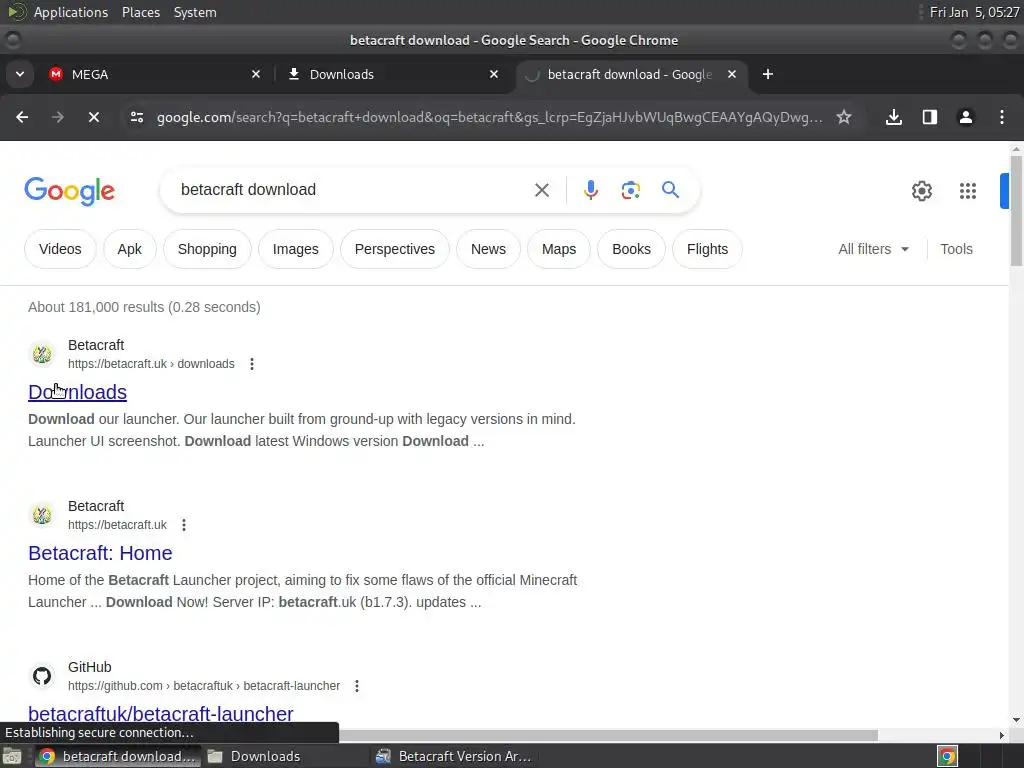Viewport: 1024px width, 768px height.
Task: Switch to Betacraft Version Archive taskbar window
Action: click(455, 756)
